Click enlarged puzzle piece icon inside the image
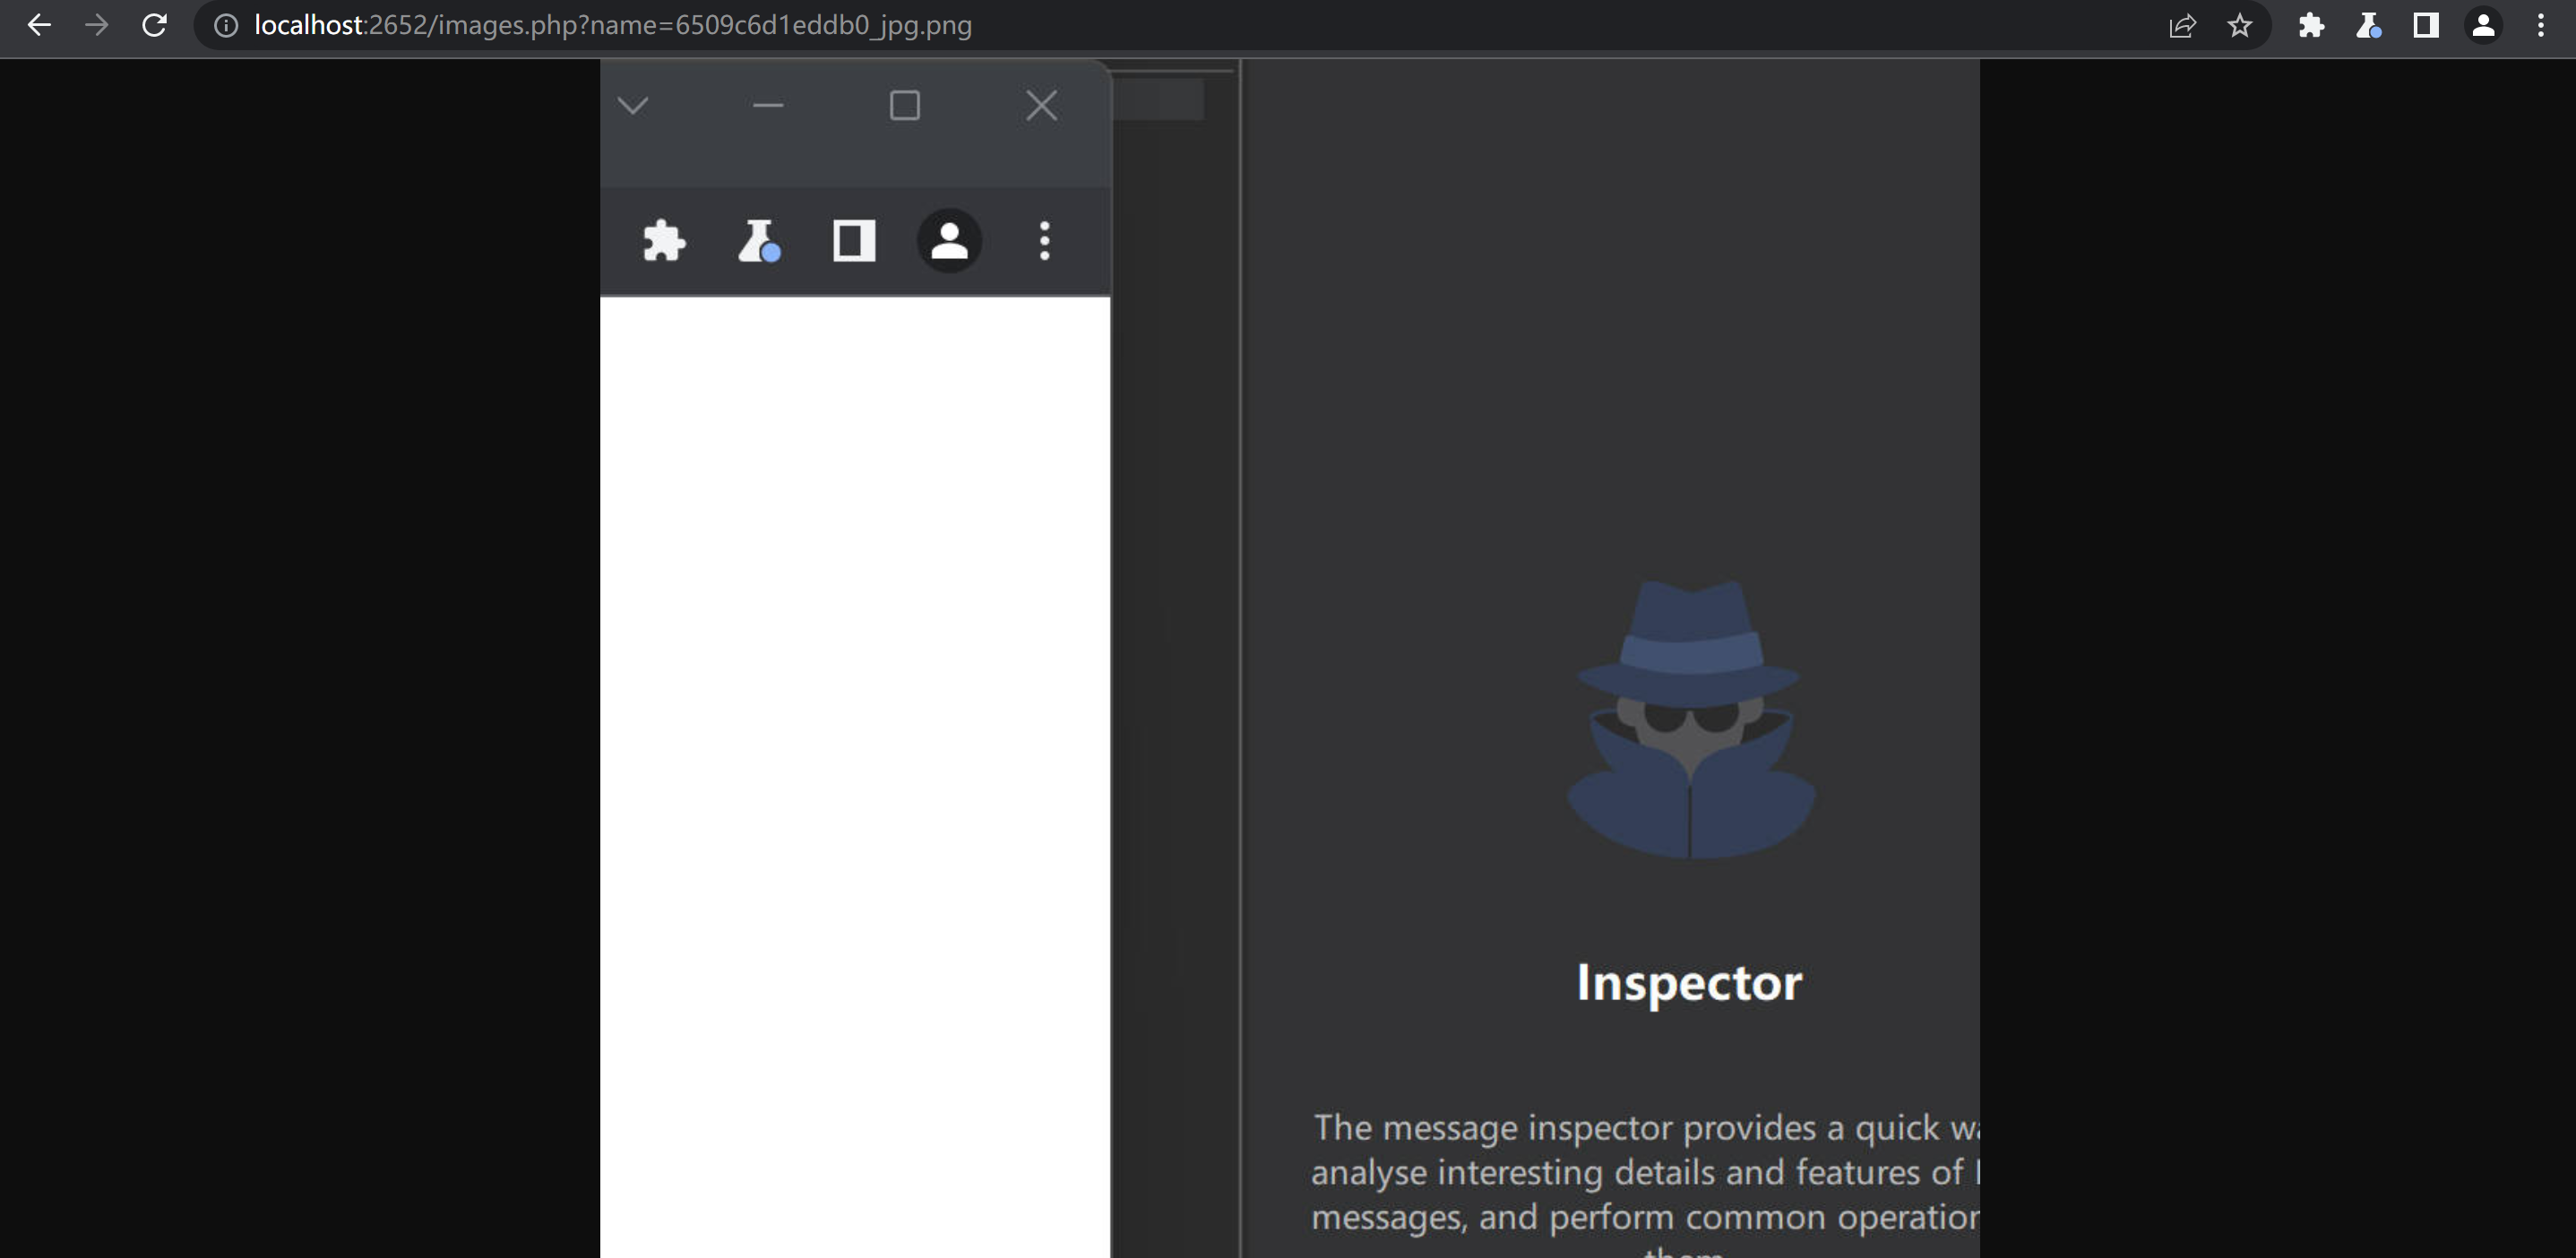 pos(664,241)
